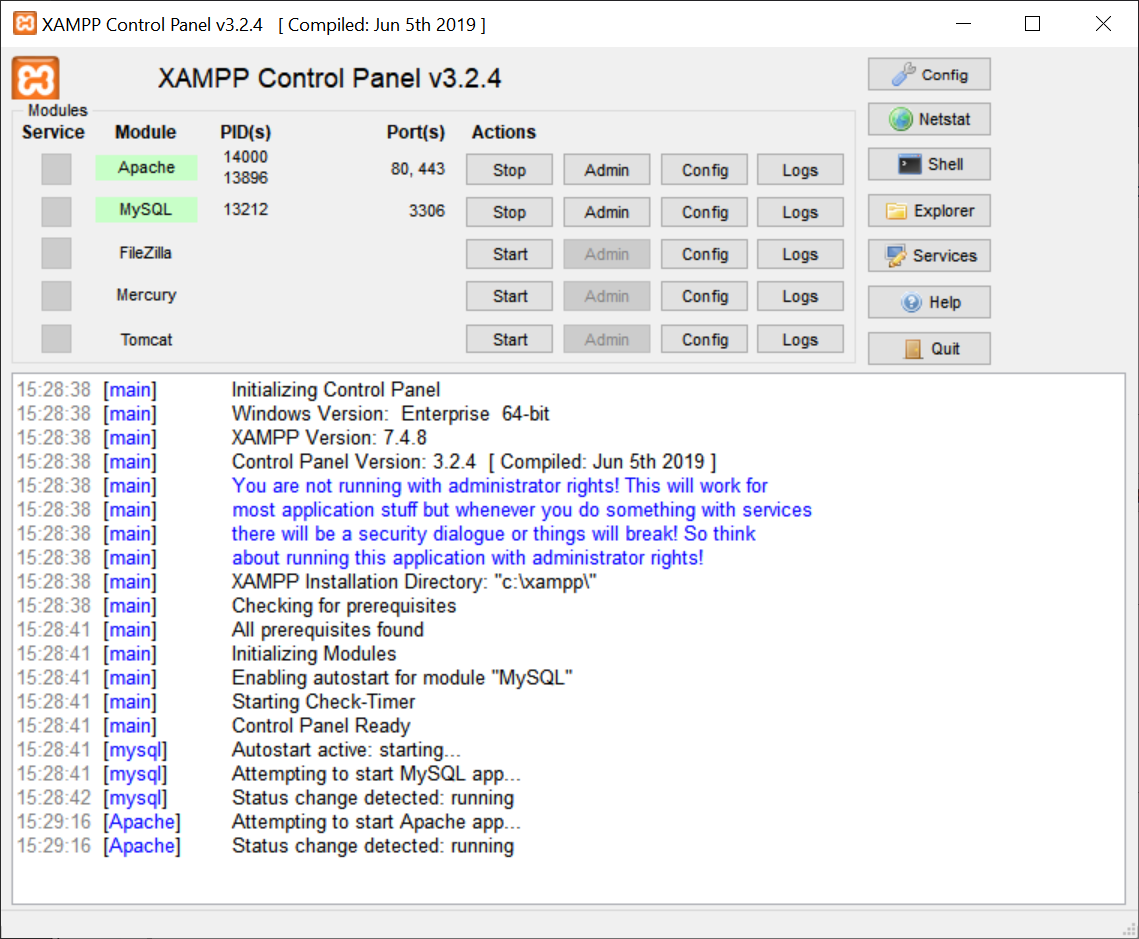The height and width of the screenshot is (939, 1139).
Task: Click the green MySQL module label
Action: click(x=146, y=210)
